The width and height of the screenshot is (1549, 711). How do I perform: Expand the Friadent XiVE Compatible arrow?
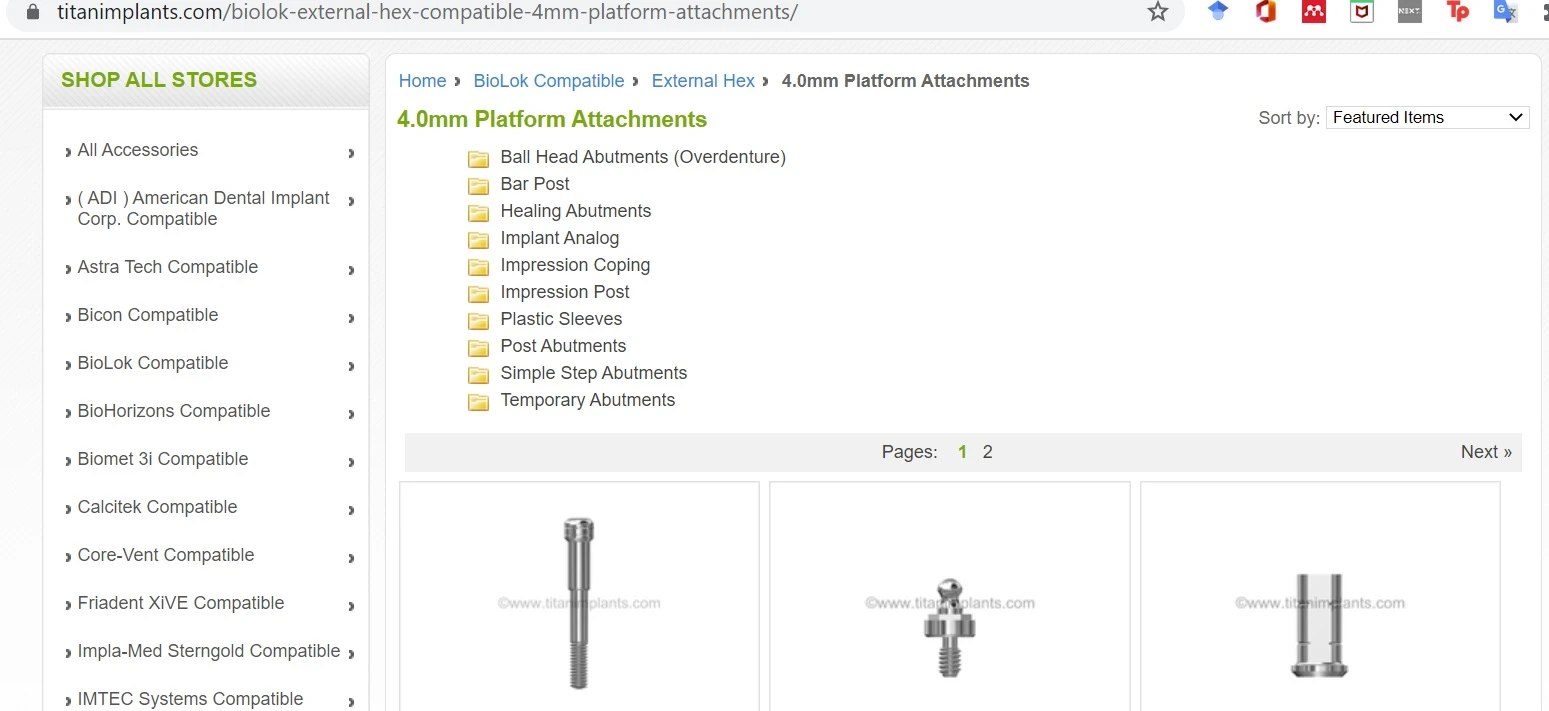pos(351,606)
